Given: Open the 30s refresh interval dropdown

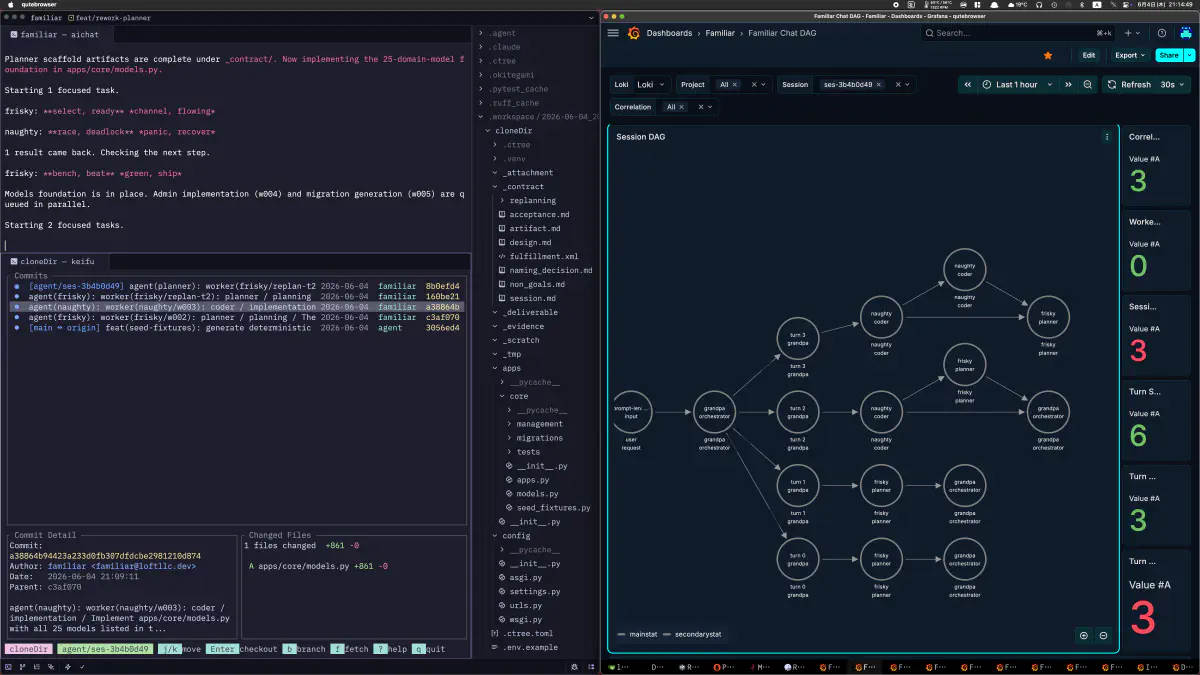Looking at the screenshot, I should [1173, 85].
